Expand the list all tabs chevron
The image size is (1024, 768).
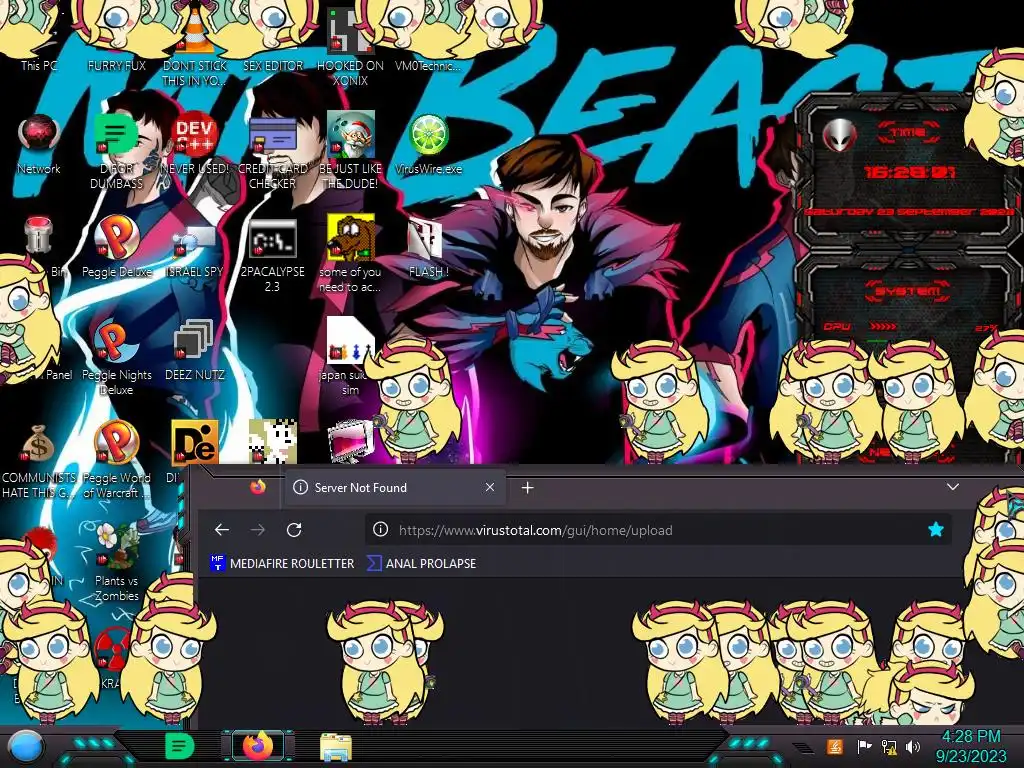(x=953, y=487)
